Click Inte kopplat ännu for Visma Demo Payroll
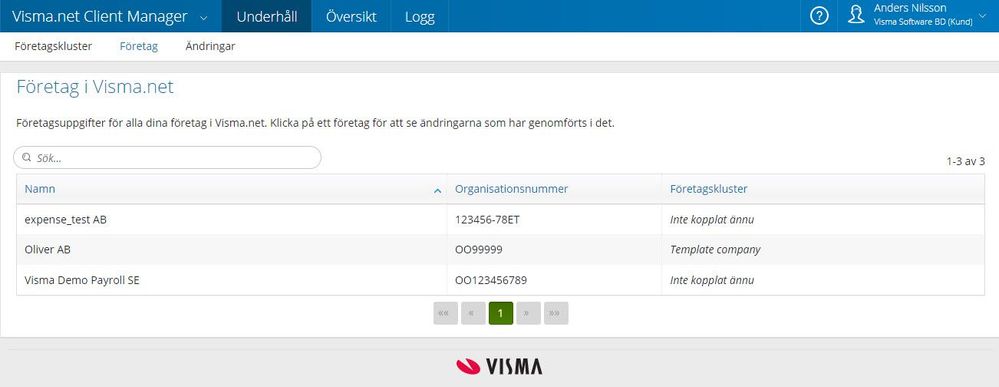 (712, 280)
